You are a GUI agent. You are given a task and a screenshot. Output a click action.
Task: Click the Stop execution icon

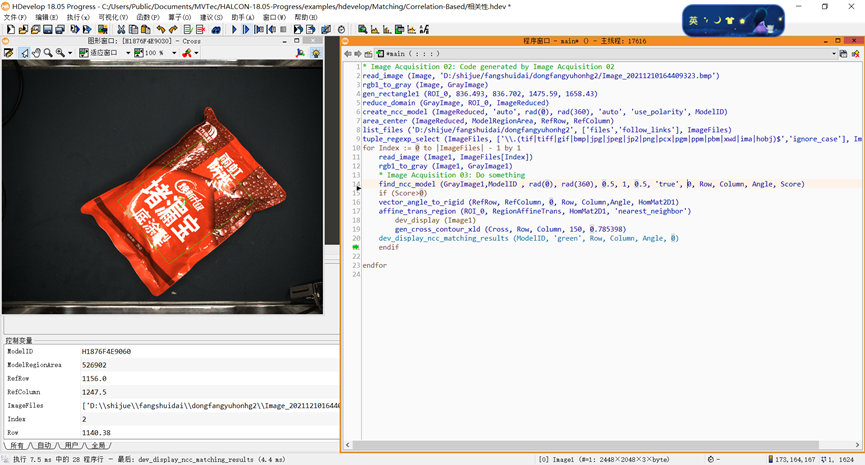tap(283, 29)
